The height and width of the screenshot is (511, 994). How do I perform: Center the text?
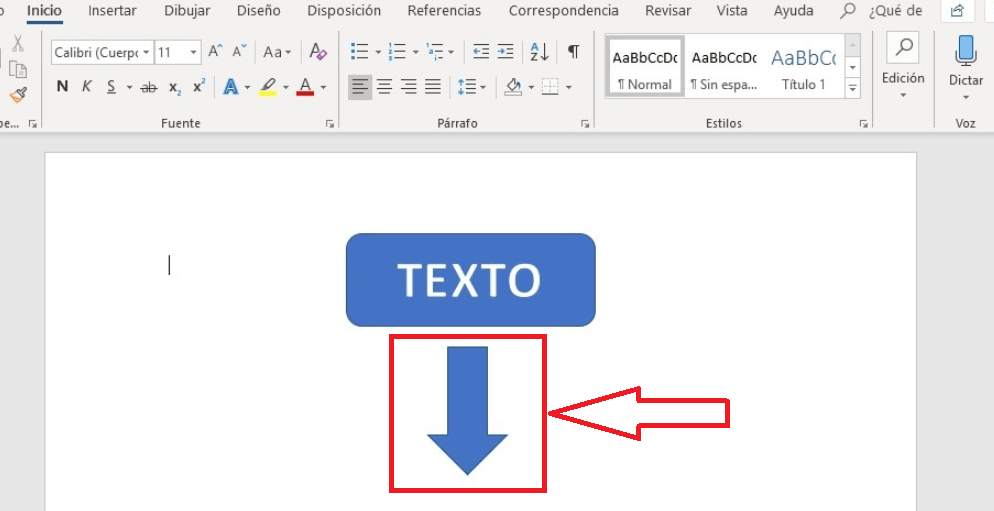click(x=384, y=87)
